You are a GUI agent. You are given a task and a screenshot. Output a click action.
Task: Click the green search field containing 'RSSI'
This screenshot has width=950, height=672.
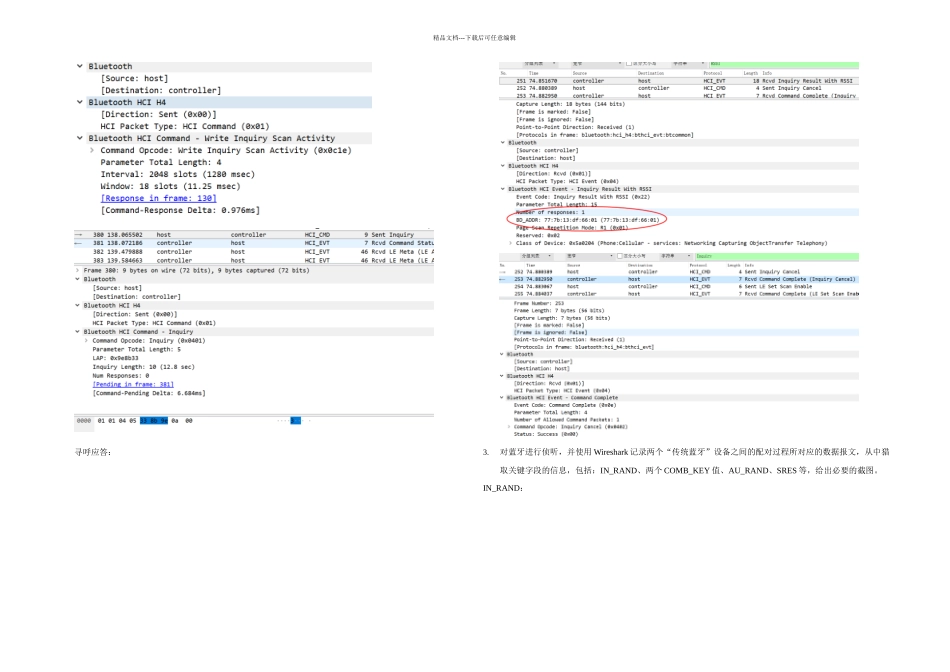coord(783,63)
